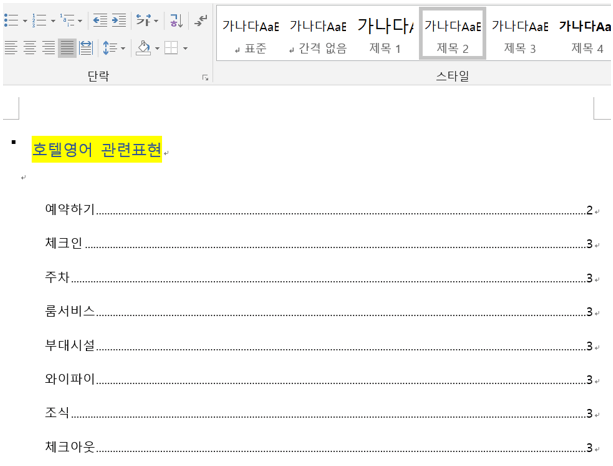Apply the 제목 2 style

coord(452,34)
